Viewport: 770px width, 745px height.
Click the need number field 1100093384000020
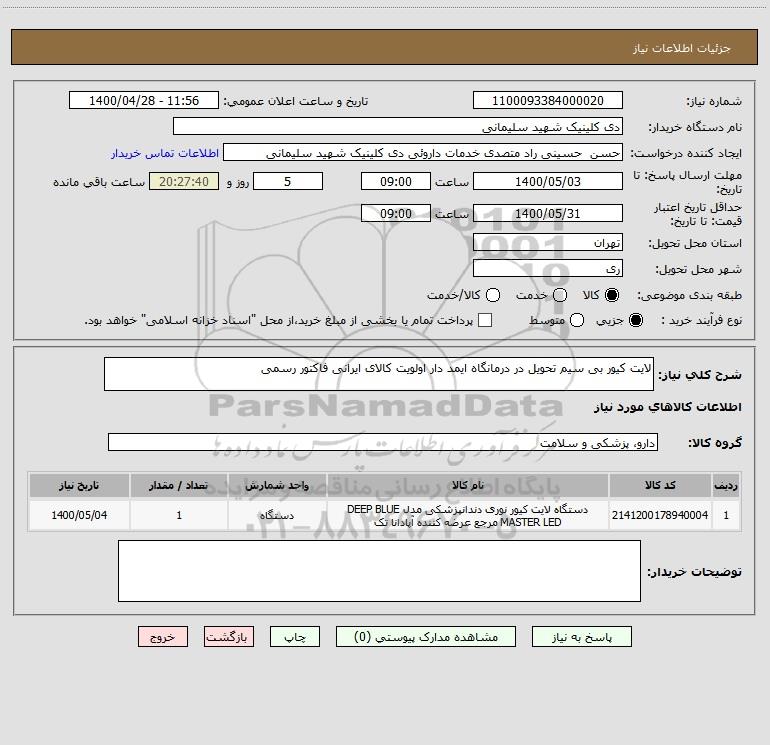(548, 100)
